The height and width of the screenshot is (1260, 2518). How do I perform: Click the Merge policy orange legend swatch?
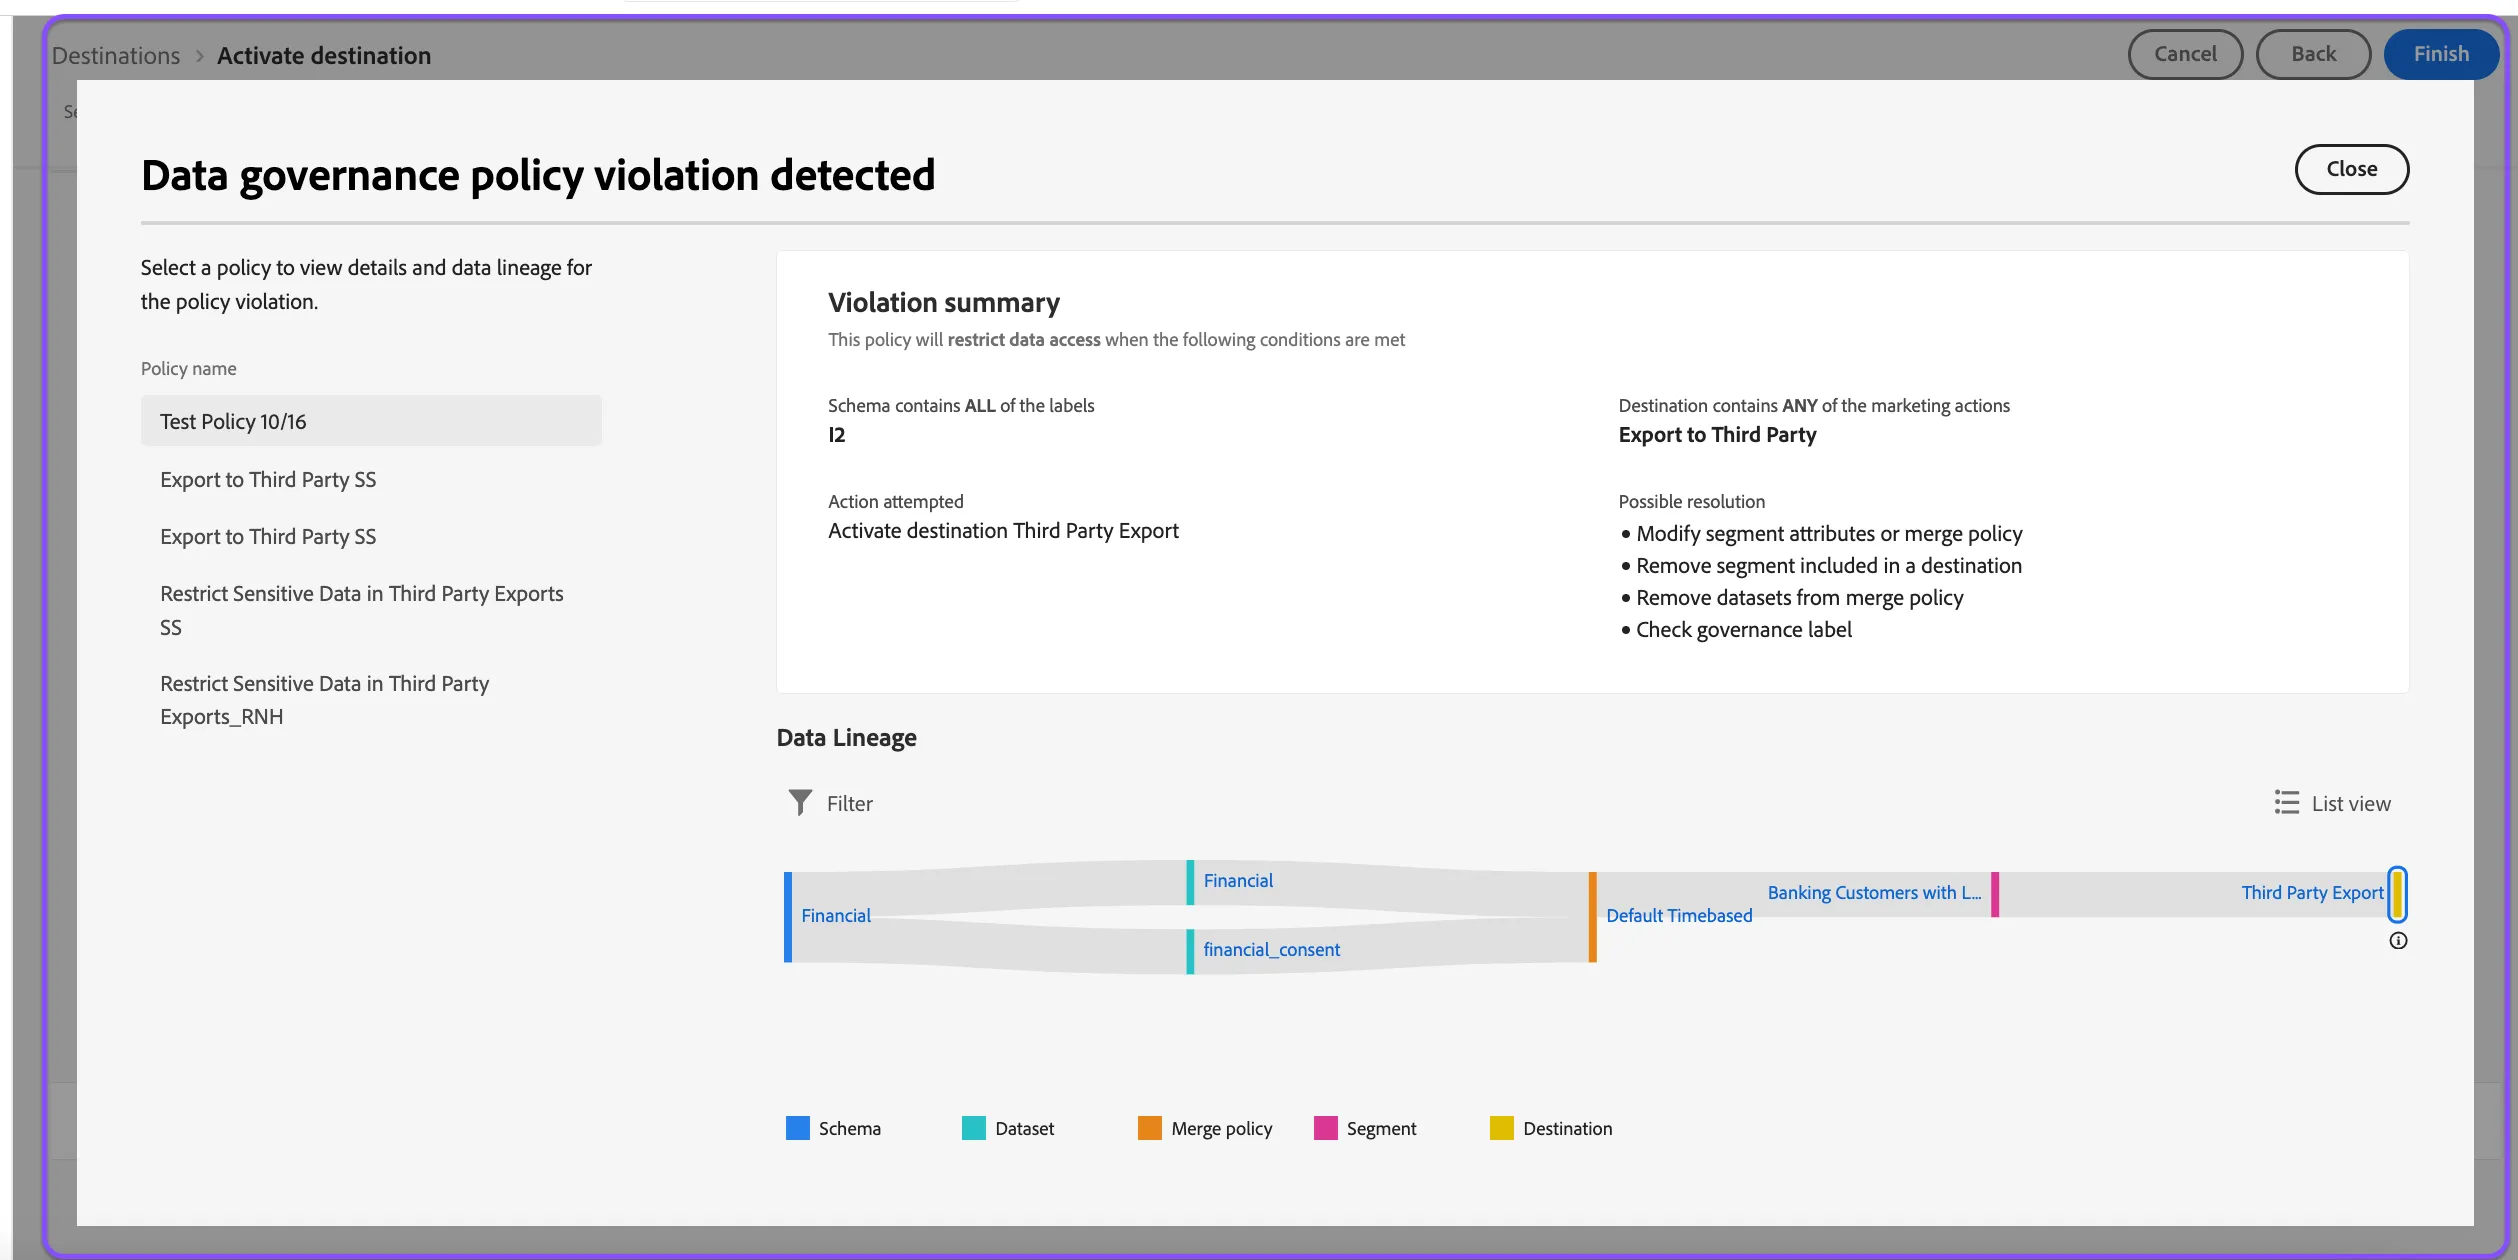pyautogui.click(x=1150, y=1128)
